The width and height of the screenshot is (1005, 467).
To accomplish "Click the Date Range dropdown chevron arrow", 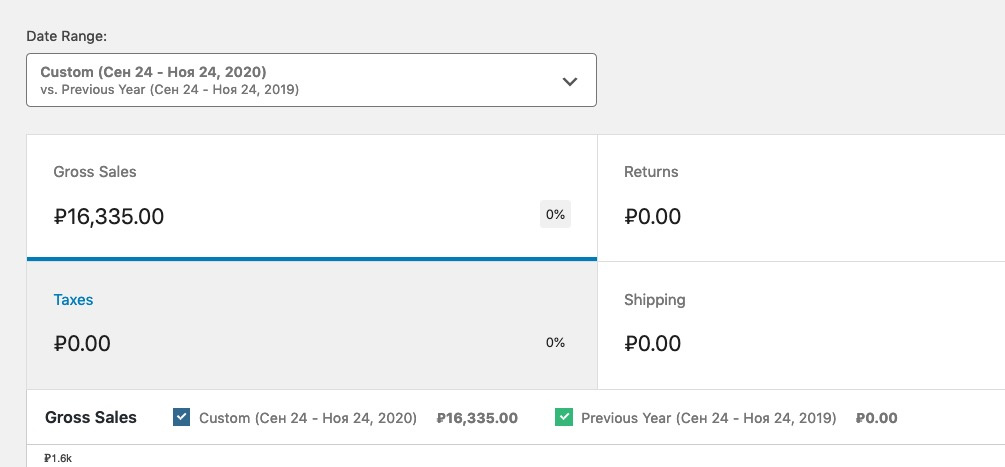I will [x=570, y=81].
